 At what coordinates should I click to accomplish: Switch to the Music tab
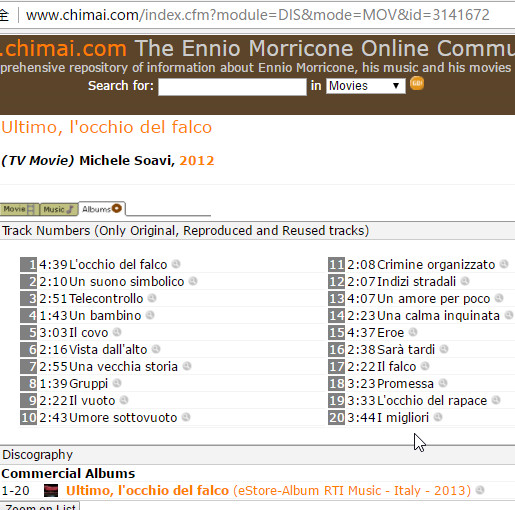tap(59, 209)
